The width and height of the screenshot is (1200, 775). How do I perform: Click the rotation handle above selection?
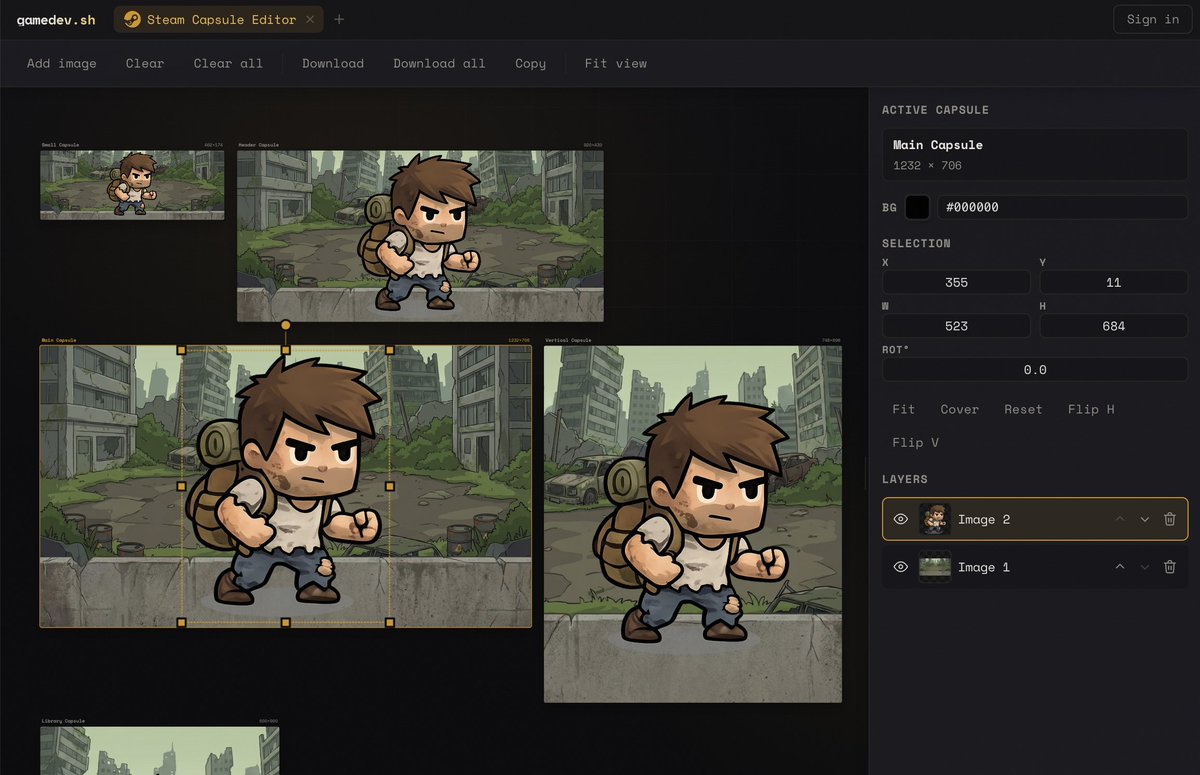[x=285, y=325]
